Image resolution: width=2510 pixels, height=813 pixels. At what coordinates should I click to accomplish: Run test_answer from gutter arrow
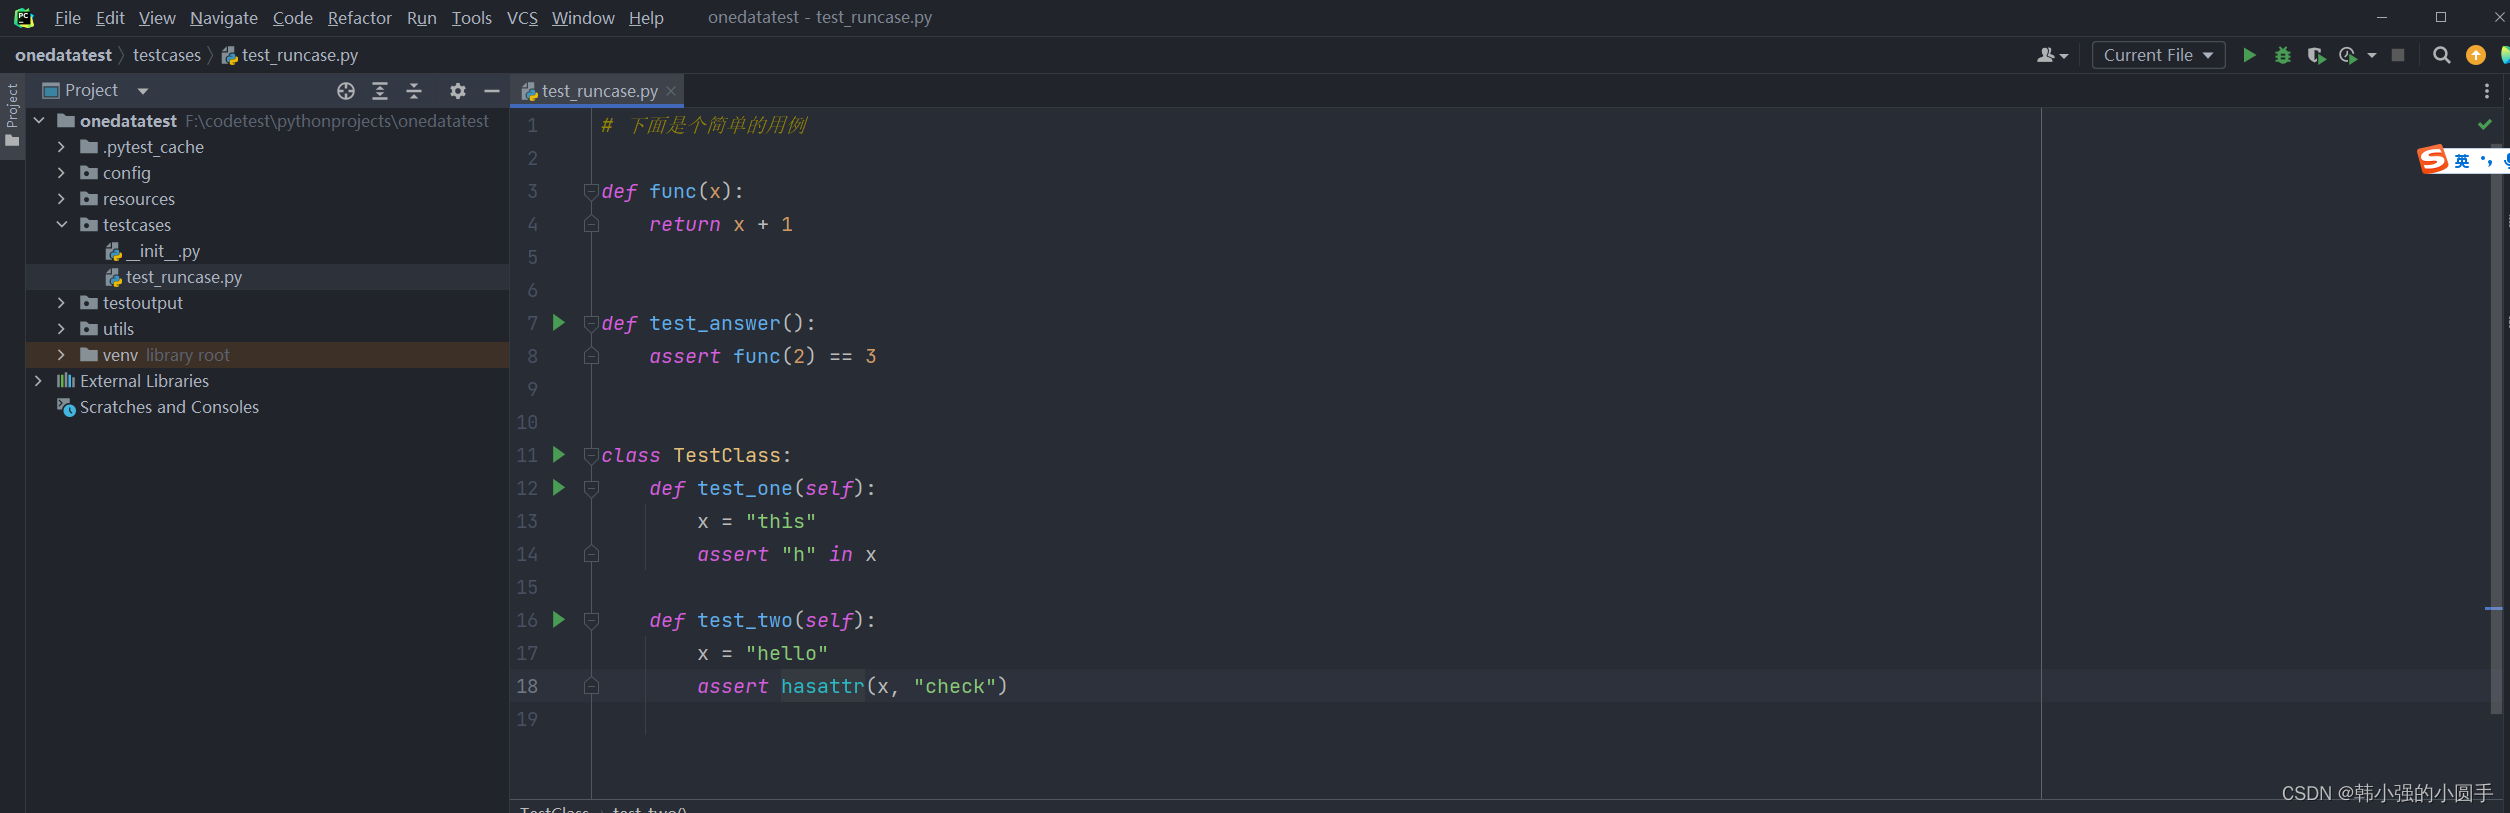pos(559,322)
